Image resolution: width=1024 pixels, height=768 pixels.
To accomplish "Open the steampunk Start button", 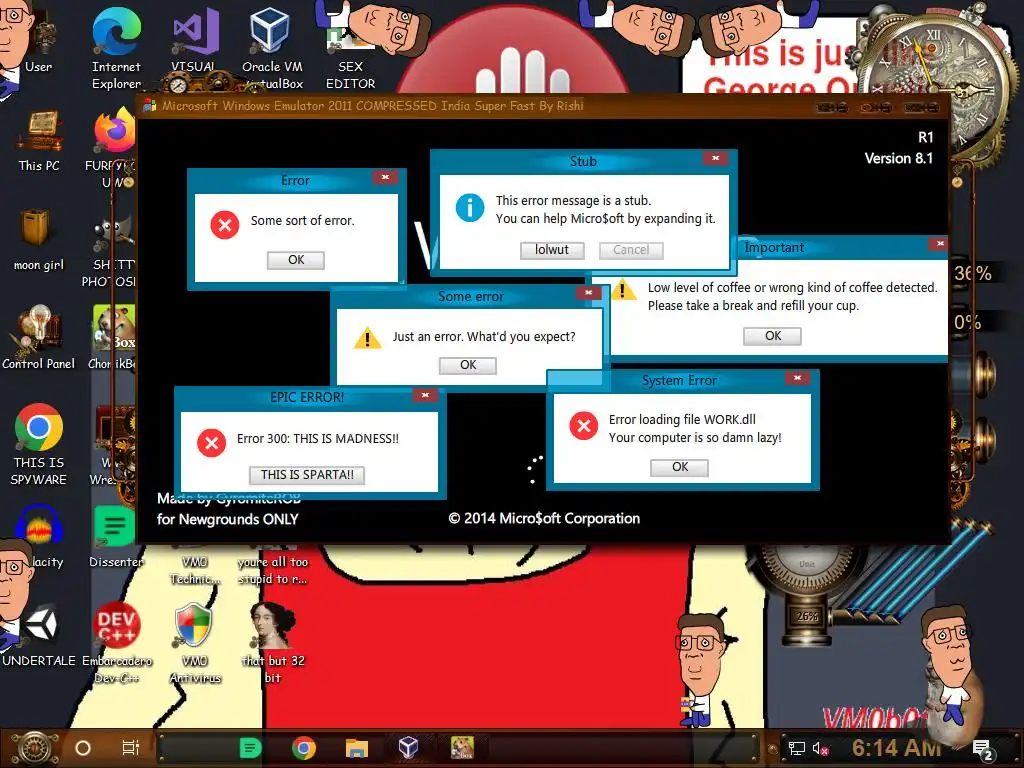I will 35,748.
